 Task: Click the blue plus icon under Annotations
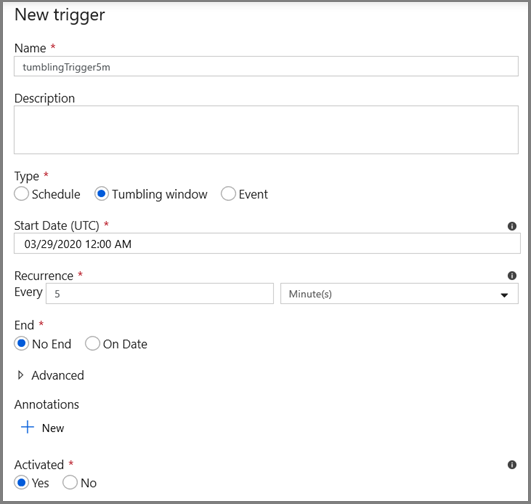coord(27,427)
